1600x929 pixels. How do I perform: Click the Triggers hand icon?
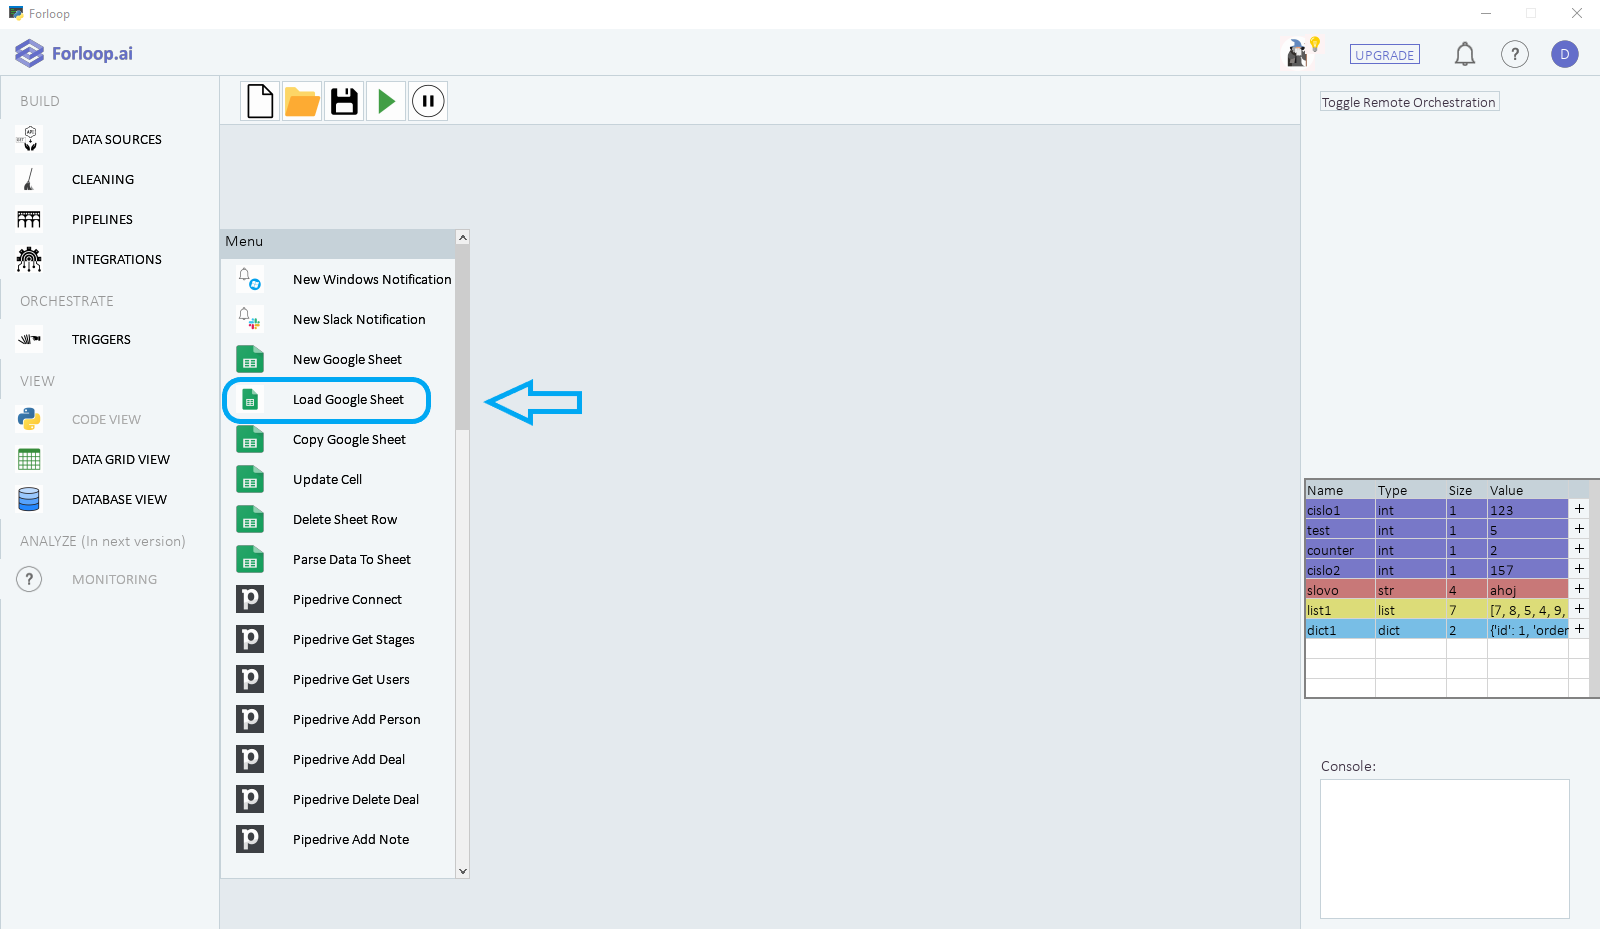coord(30,339)
